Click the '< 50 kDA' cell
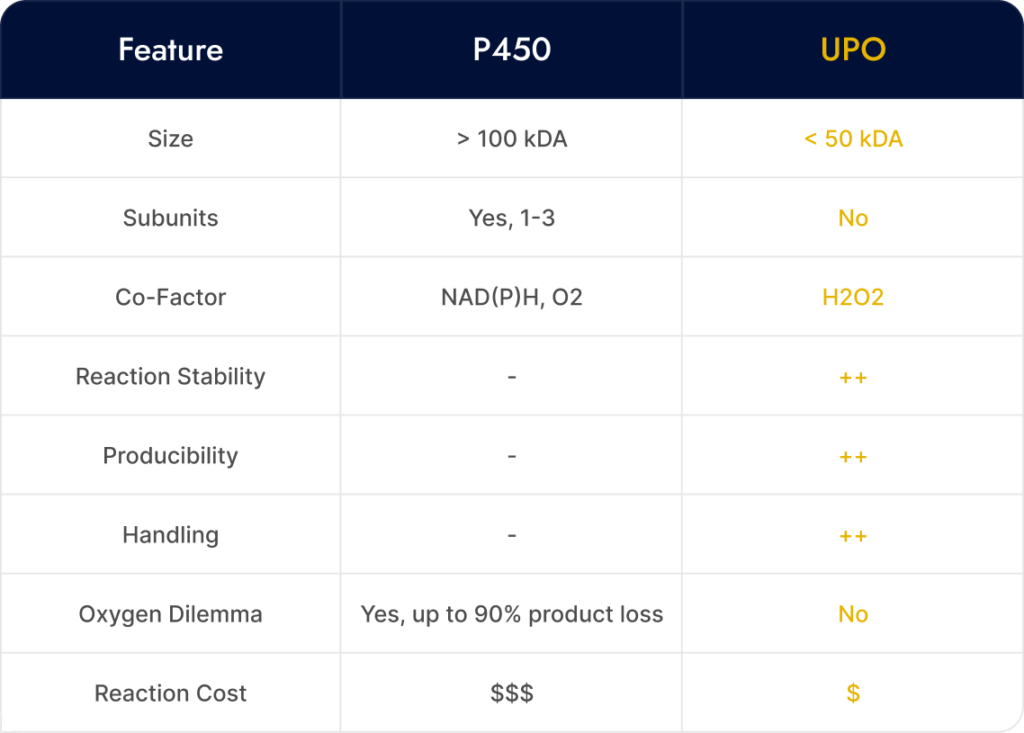The height and width of the screenshot is (733, 1024). (852, 139)
